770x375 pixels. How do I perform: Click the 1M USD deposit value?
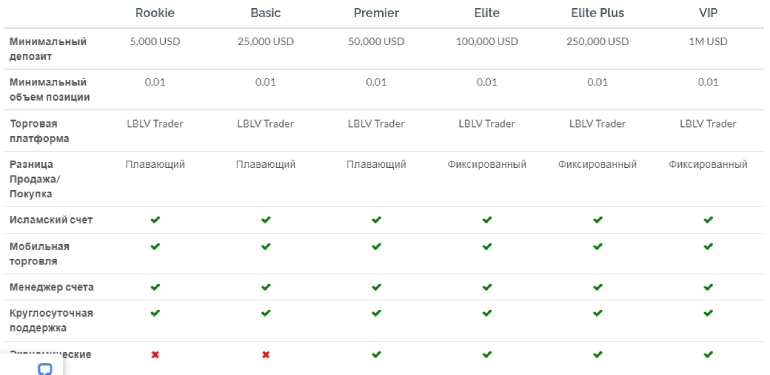(x=708, y=42)
